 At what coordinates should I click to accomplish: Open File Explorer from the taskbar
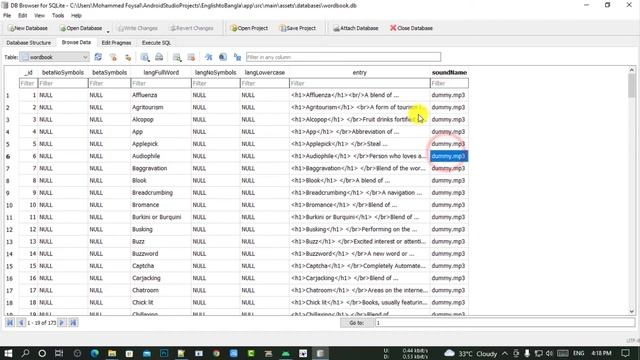pyautogui.click(x=112, y=353)
